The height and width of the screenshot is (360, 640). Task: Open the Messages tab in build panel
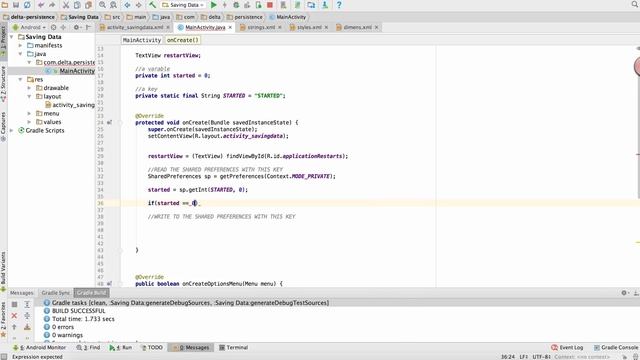[21, 293]
